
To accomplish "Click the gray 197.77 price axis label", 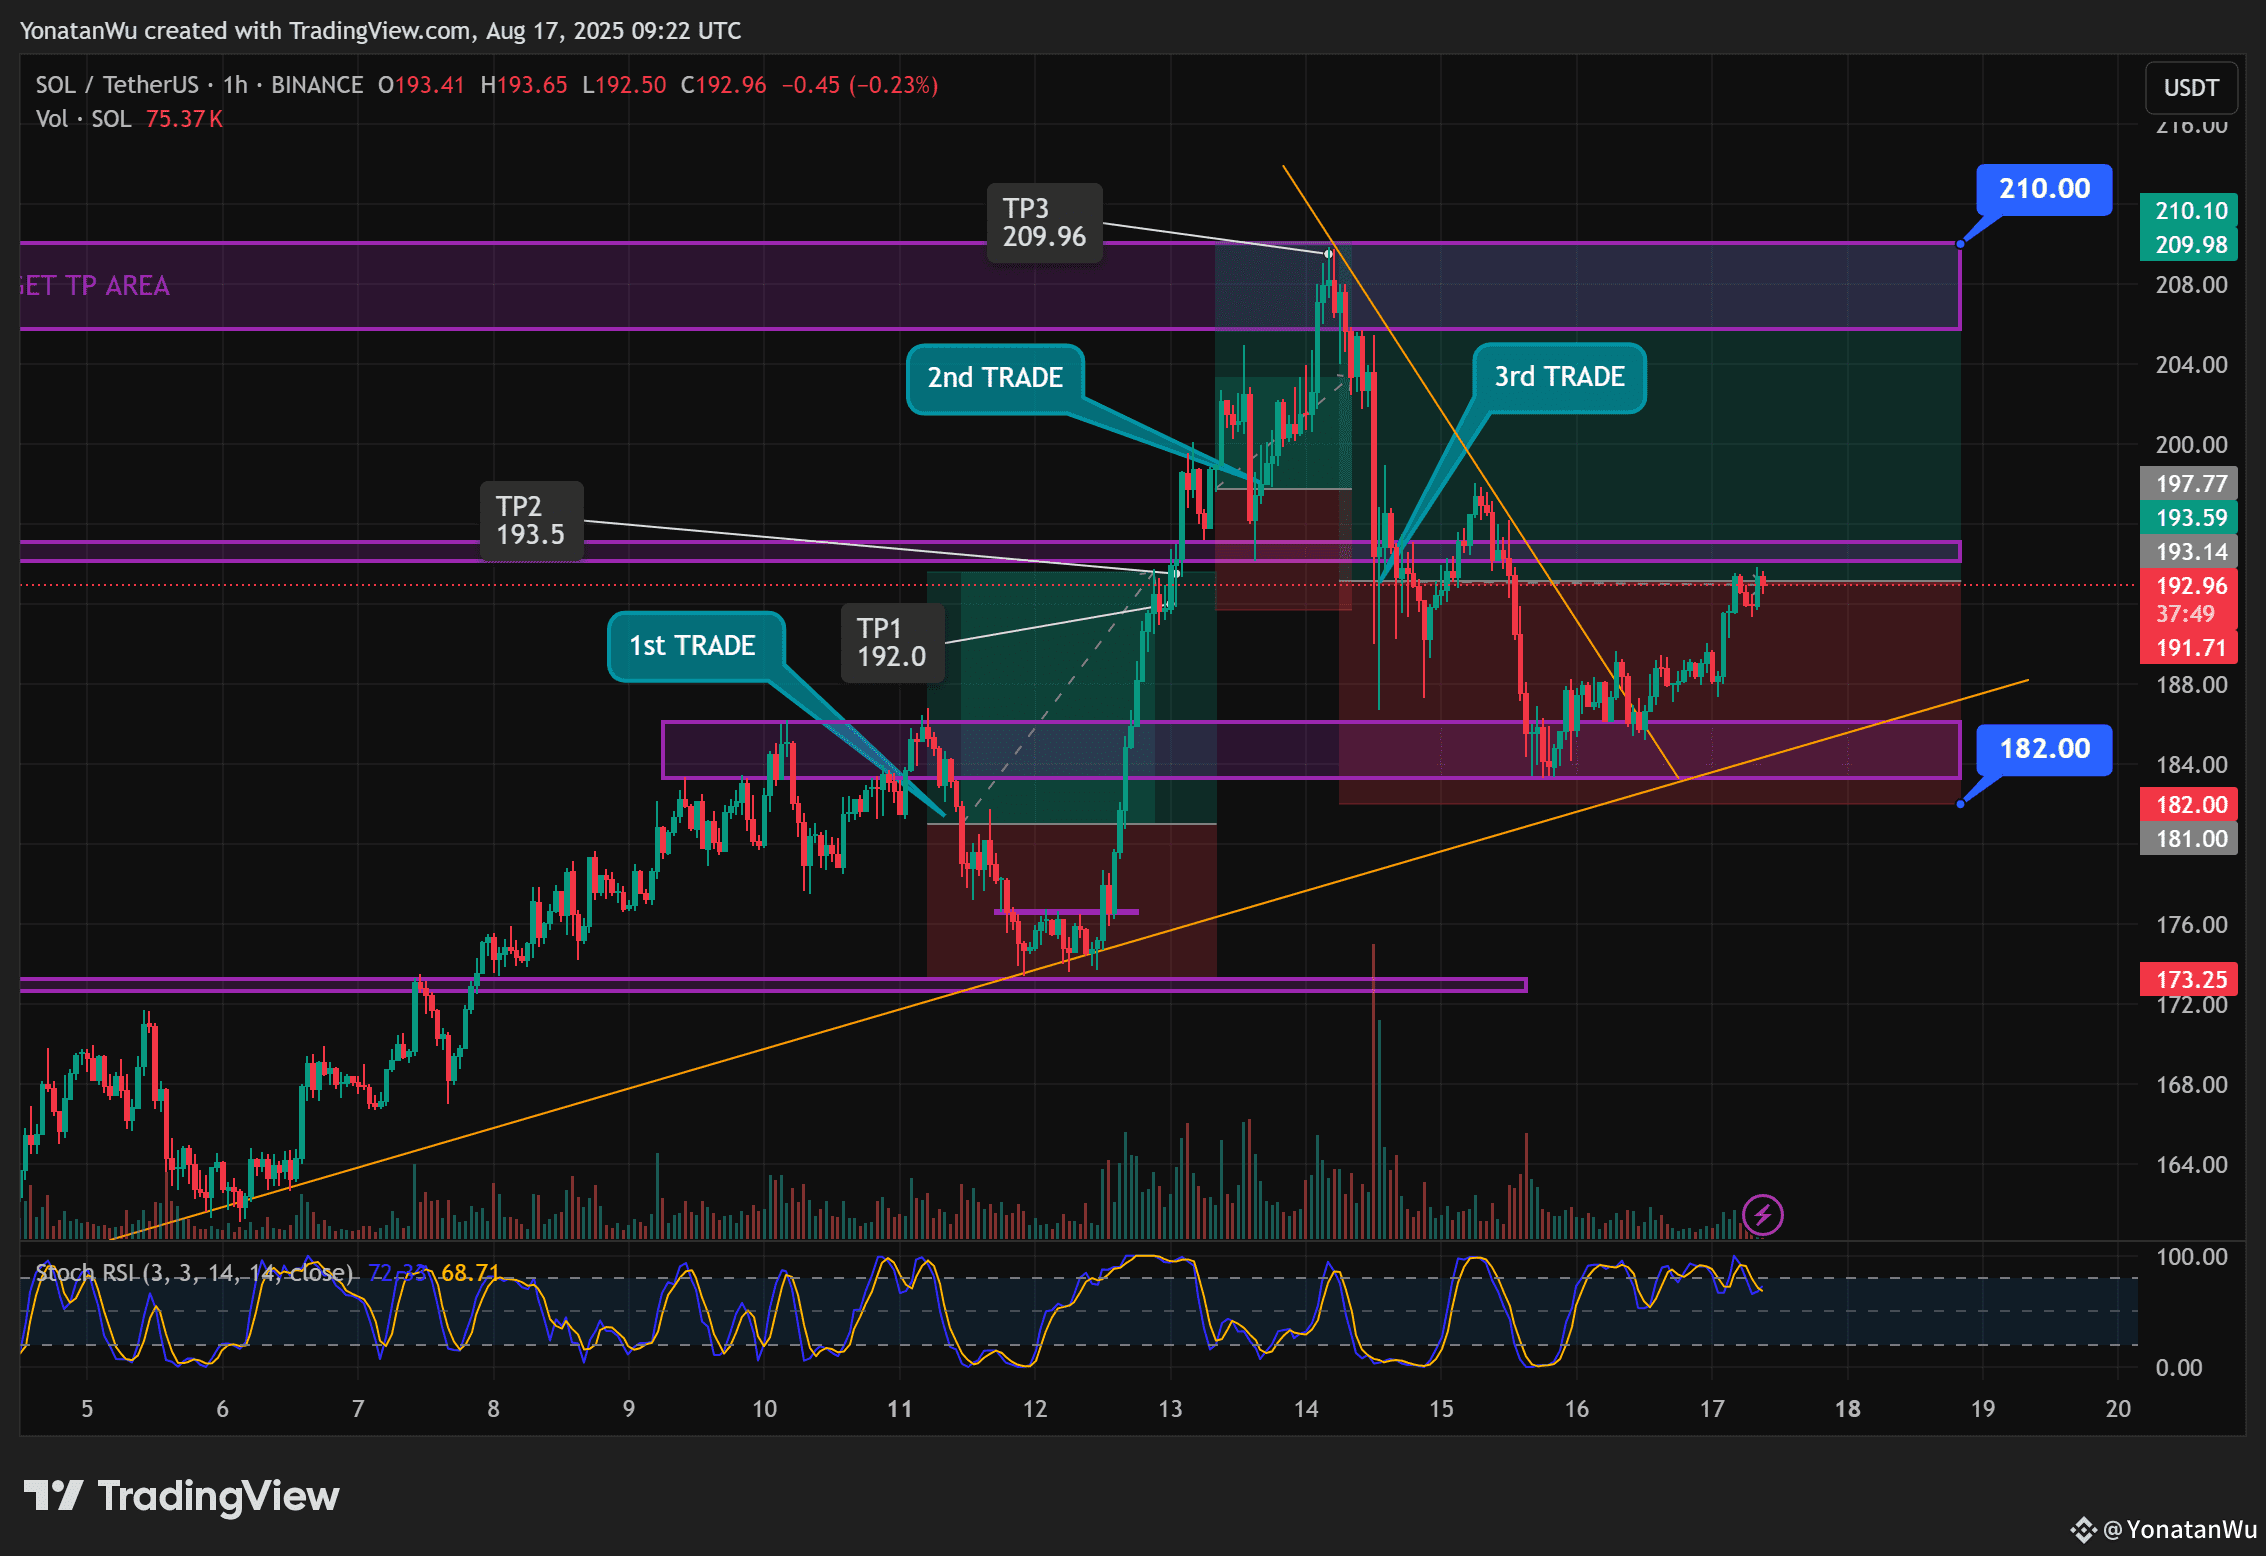I will point(2188,484).
